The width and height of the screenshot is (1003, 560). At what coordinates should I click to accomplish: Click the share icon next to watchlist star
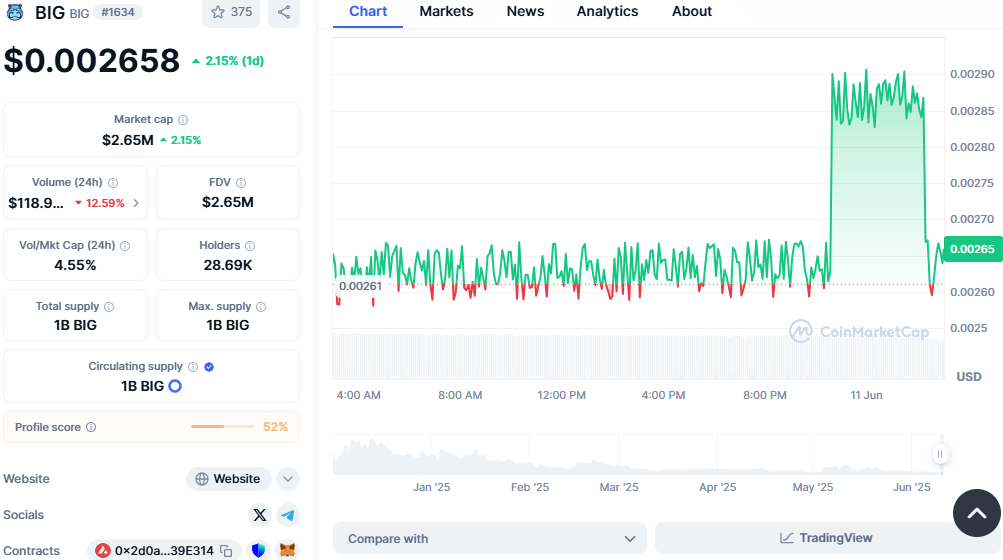coord(284,12)
